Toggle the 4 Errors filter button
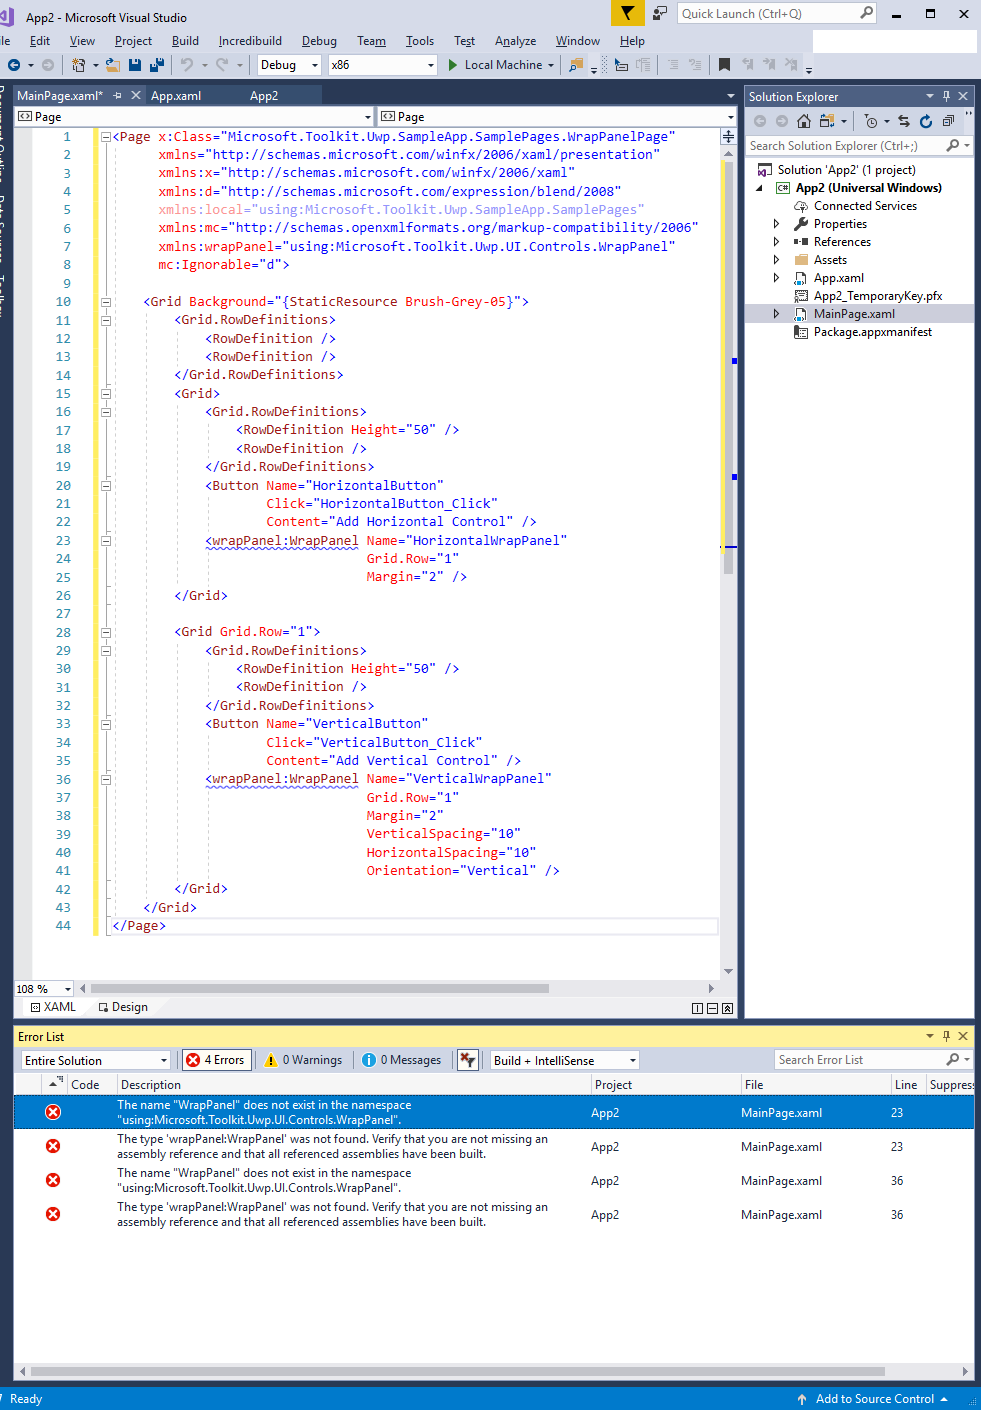981x1410 pixels. coord(215,1060)
